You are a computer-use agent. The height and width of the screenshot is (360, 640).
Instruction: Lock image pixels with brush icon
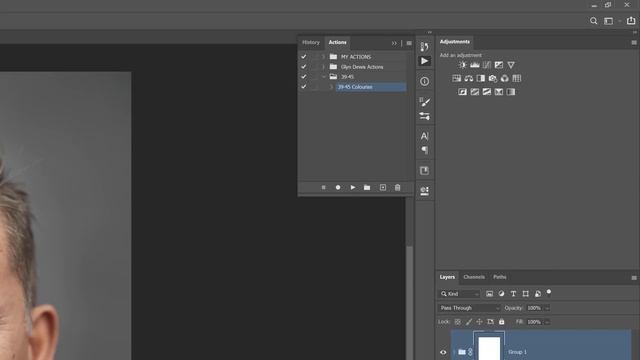(469, 322)
